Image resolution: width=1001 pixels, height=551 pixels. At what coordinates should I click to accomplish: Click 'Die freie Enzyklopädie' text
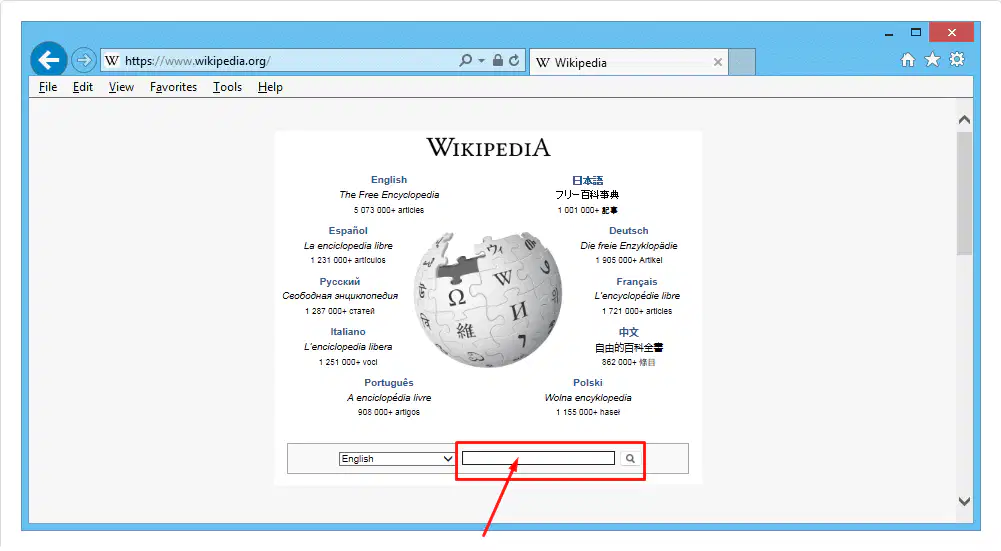[x=629, y=246]
